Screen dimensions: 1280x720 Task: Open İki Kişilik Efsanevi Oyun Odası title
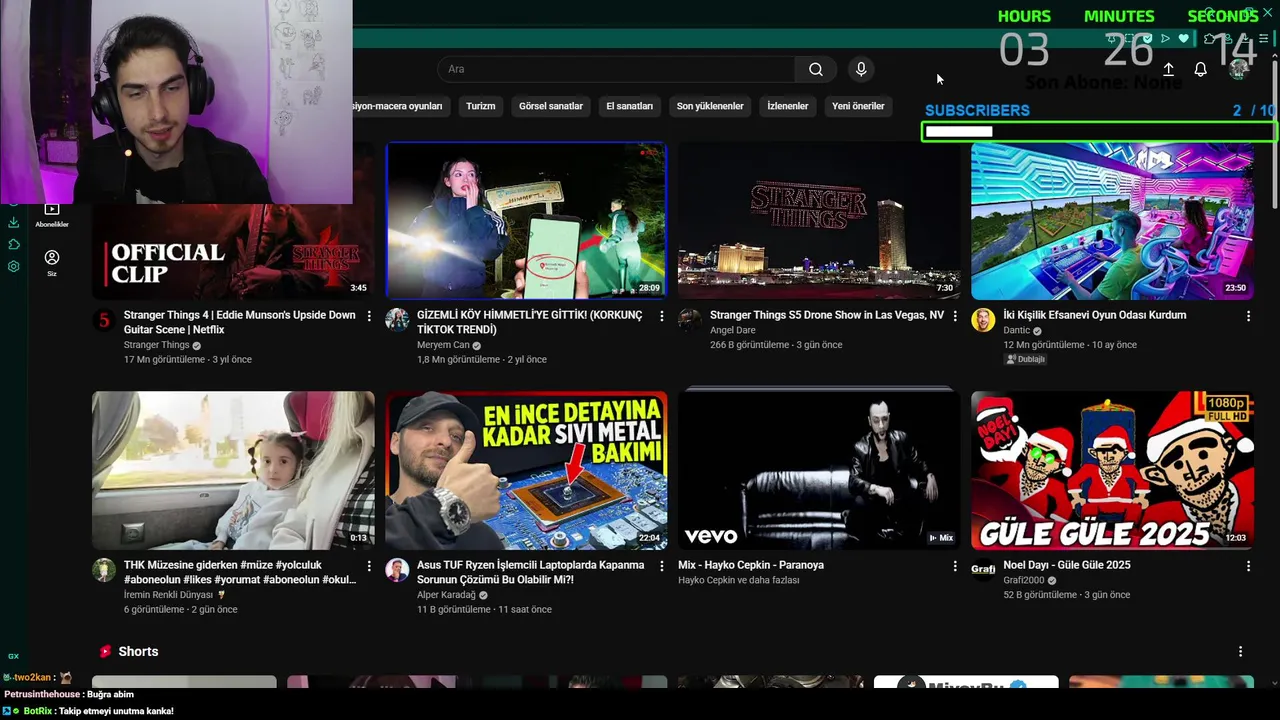pyautogui.click(x=1094, y=315)
